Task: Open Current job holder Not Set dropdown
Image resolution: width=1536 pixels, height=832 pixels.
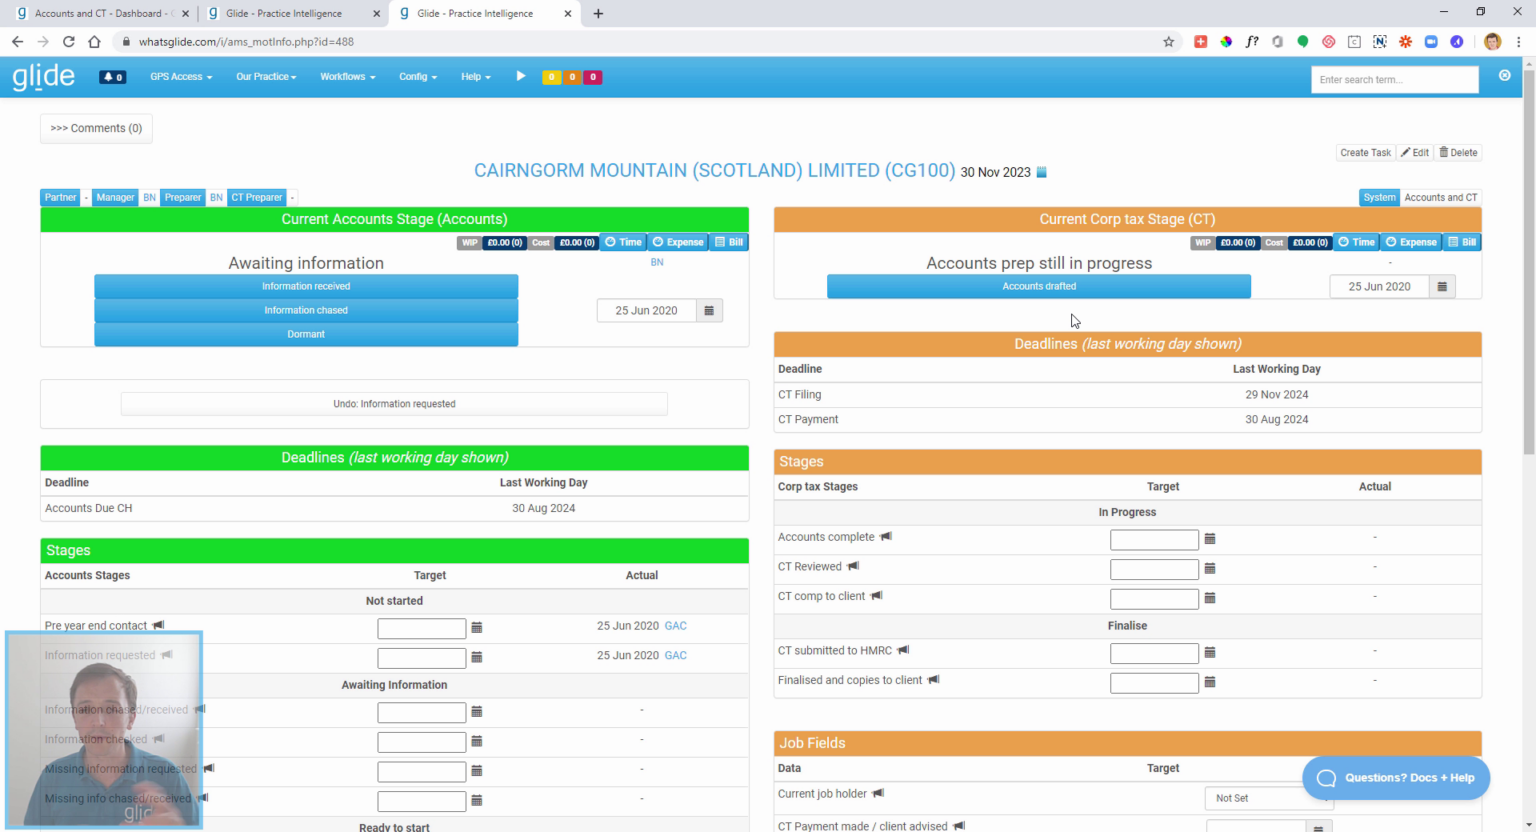Action: click(1268, 798)
